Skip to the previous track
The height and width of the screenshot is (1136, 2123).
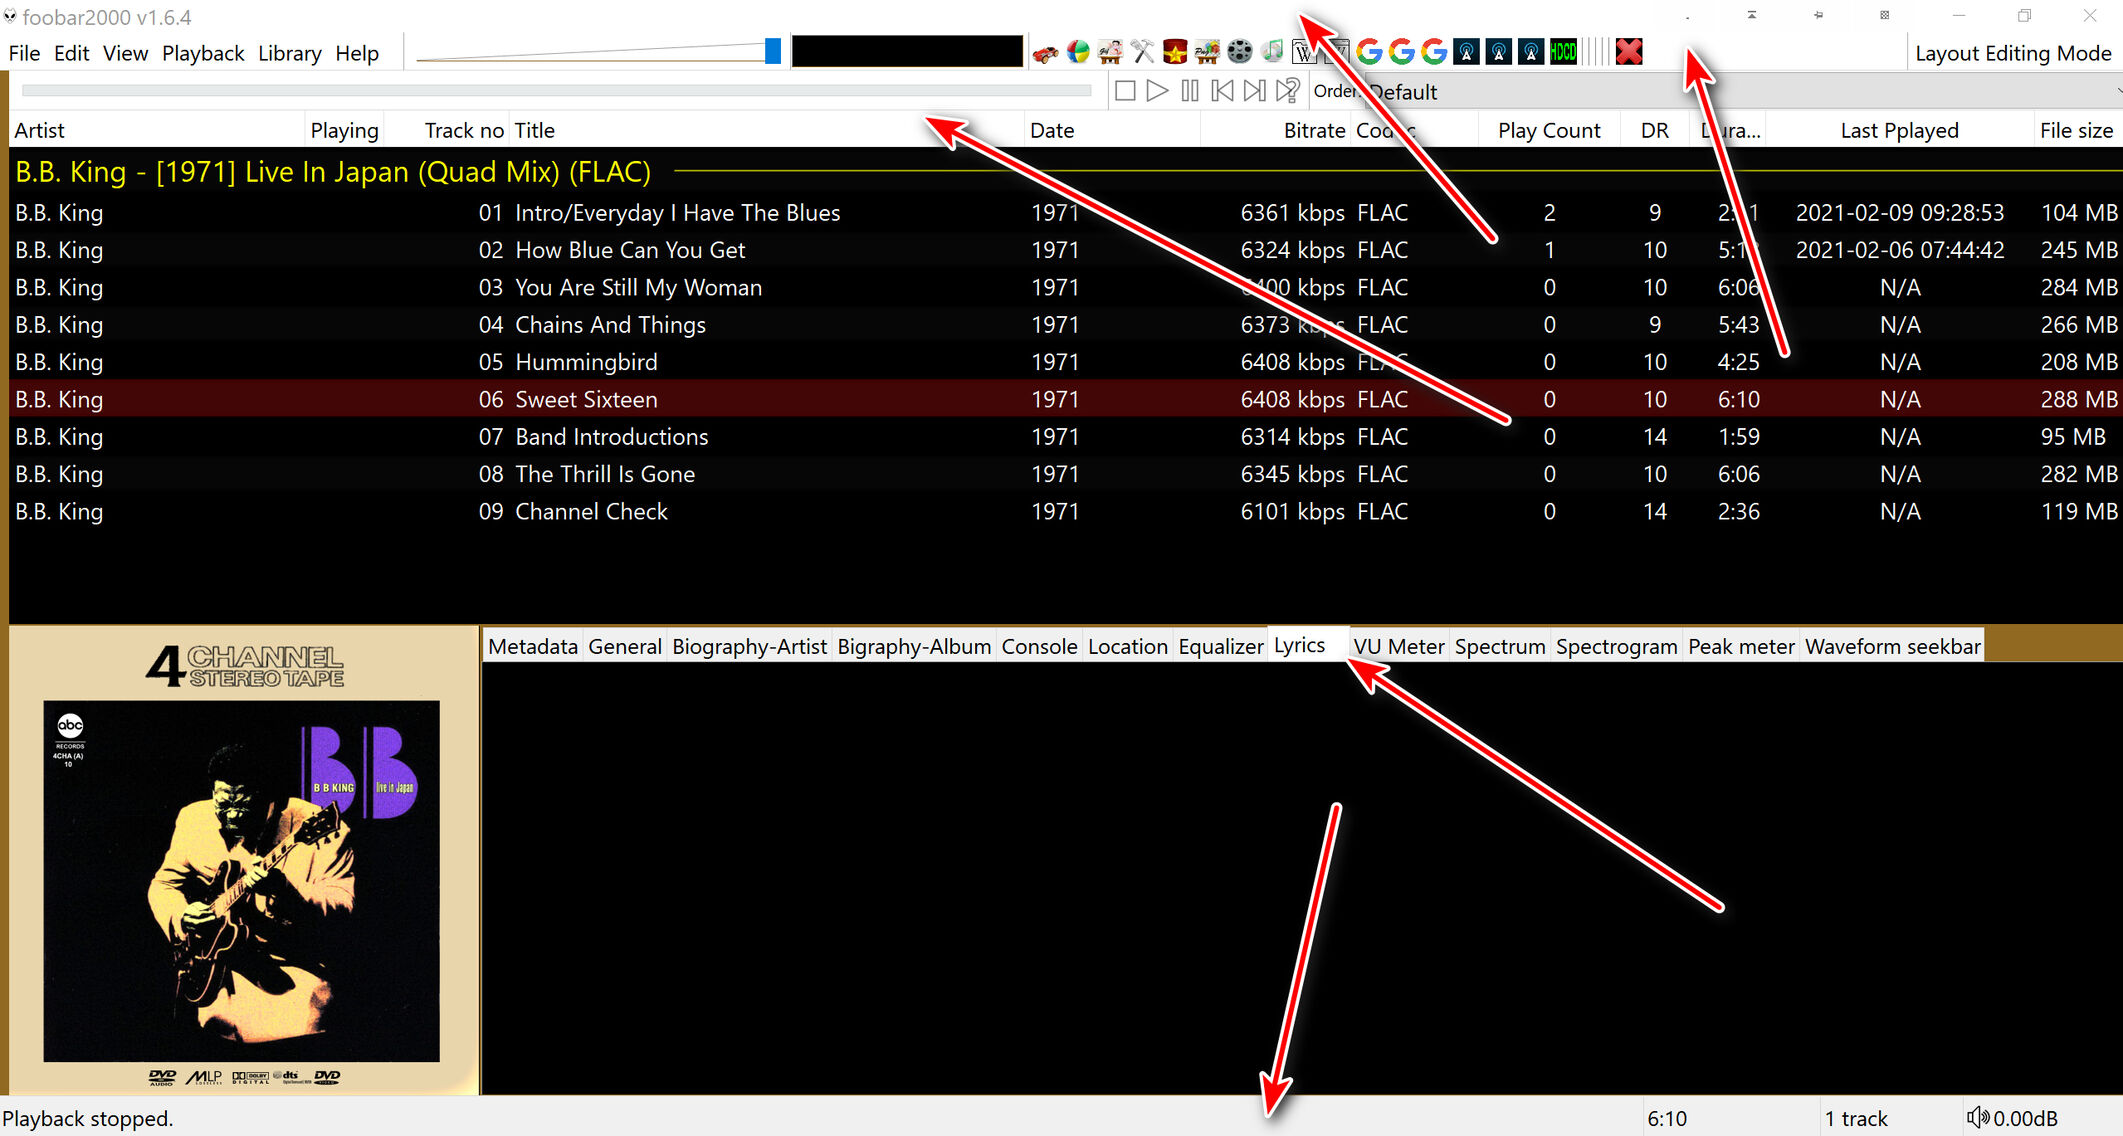[1222, 91]
